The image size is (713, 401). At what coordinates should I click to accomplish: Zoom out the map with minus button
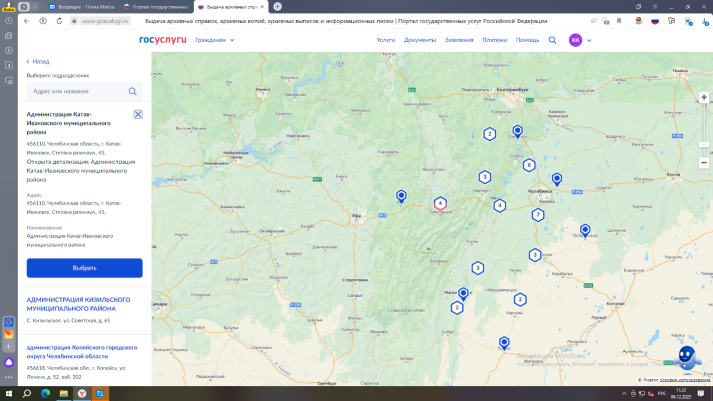point(703,161)
